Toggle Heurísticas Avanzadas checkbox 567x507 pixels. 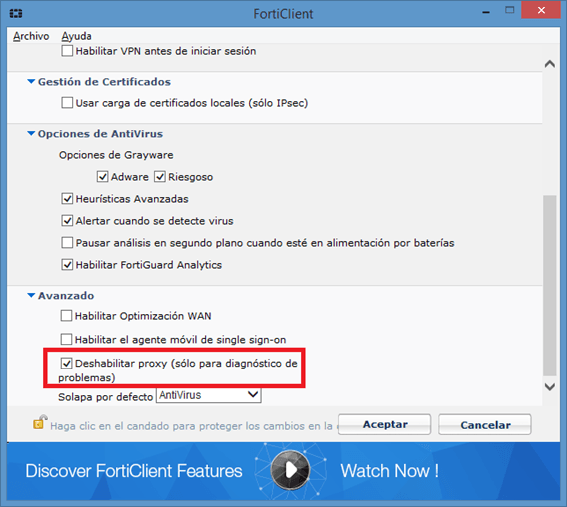pyautogui.click(x=67, y=199)
